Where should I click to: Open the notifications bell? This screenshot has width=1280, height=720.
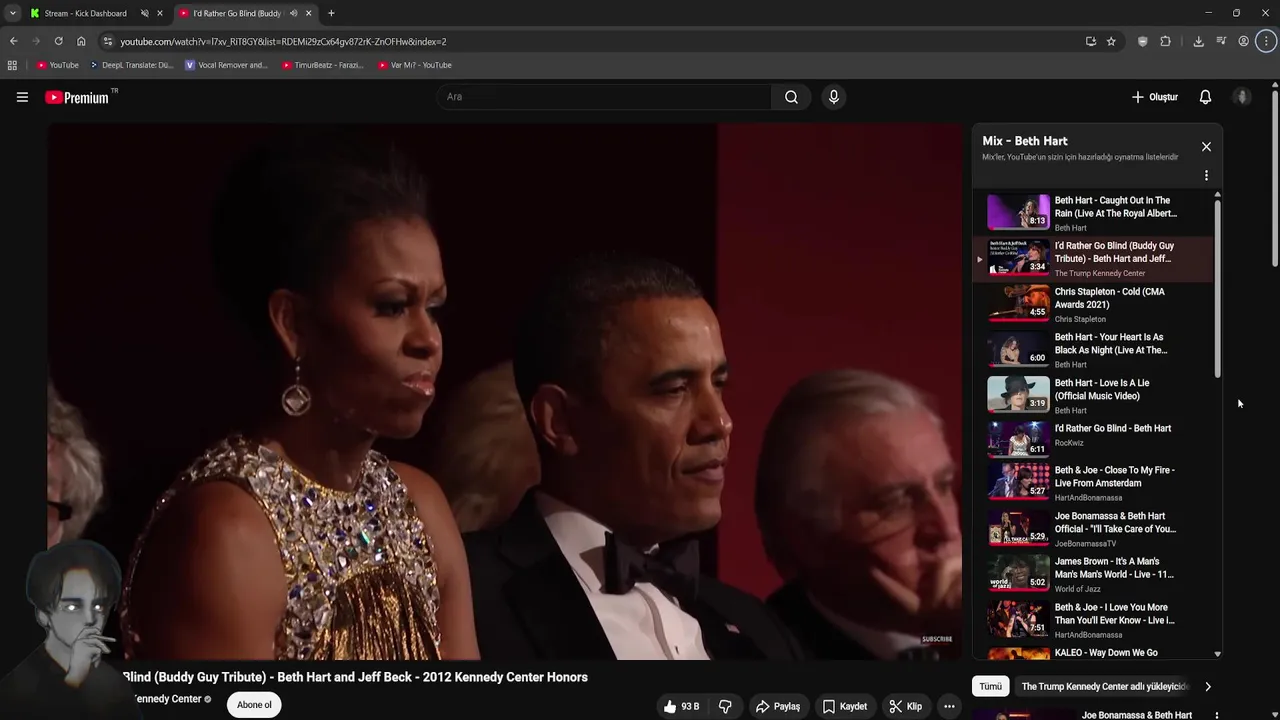pos(1205,97)
